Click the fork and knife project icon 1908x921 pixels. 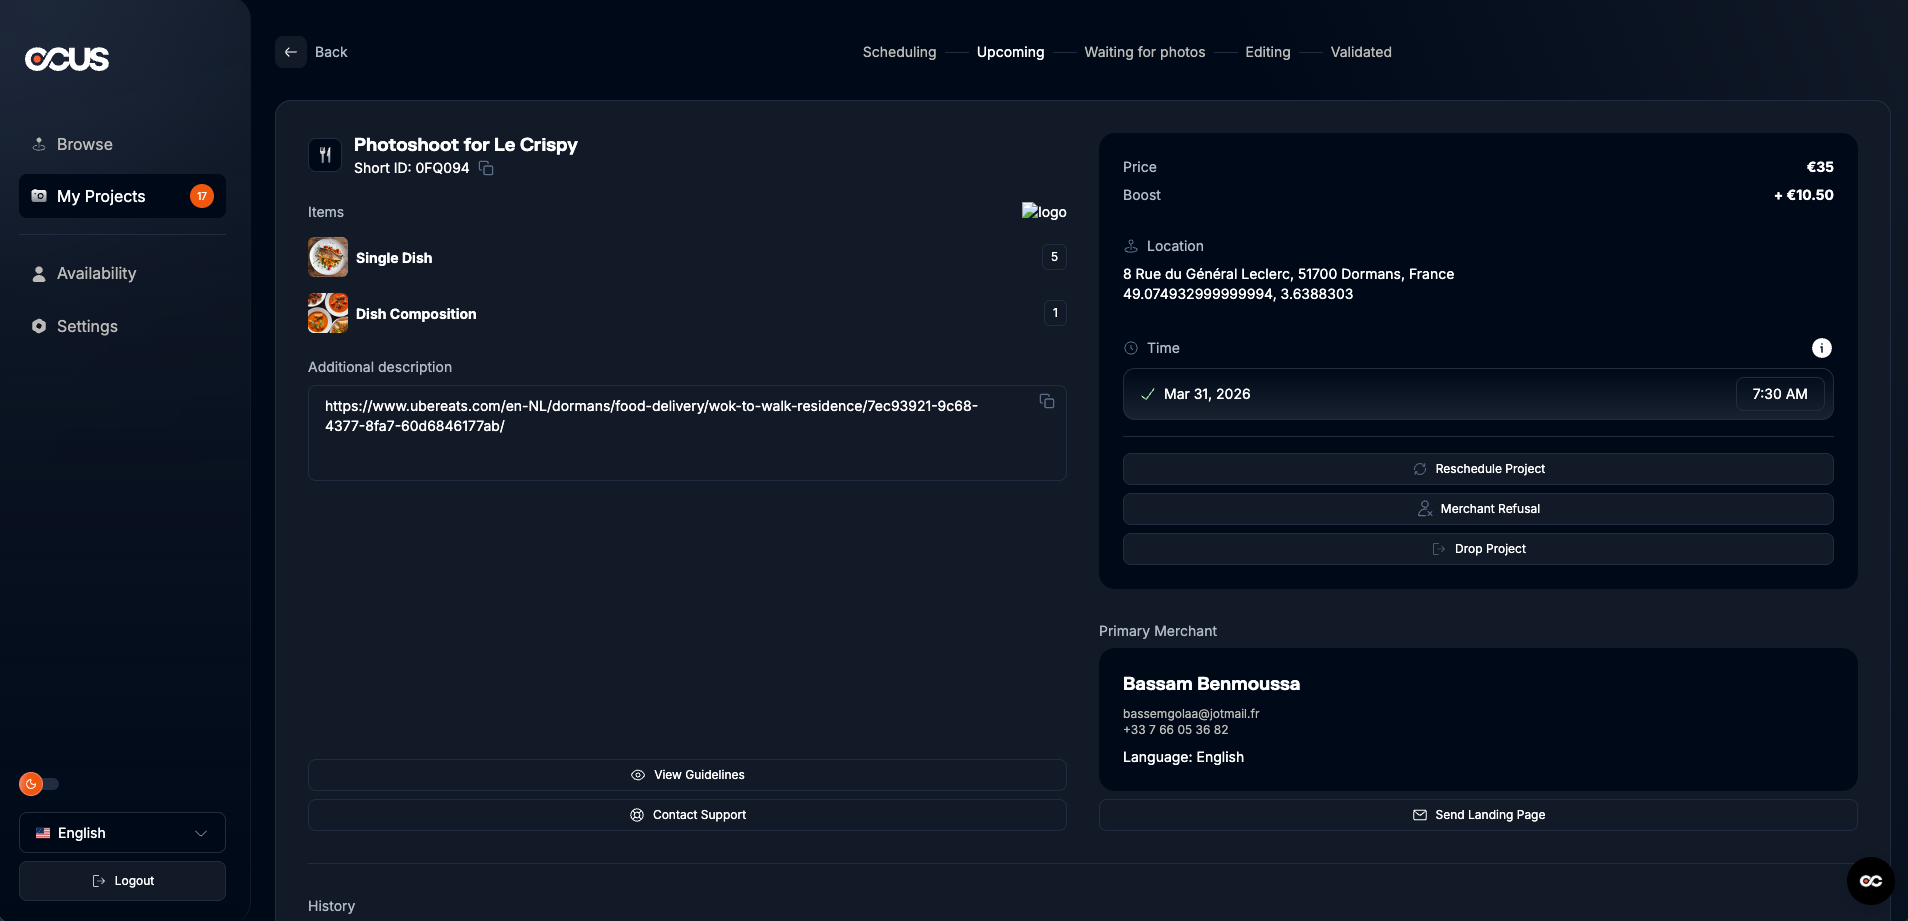[325, 155]
